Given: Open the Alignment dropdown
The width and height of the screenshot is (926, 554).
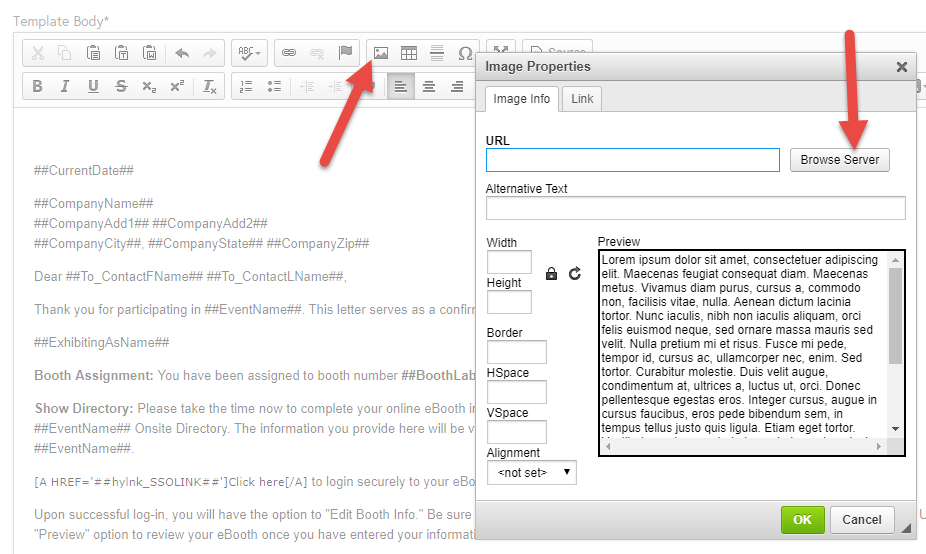Looking at the screenshot, I should 531,472.
